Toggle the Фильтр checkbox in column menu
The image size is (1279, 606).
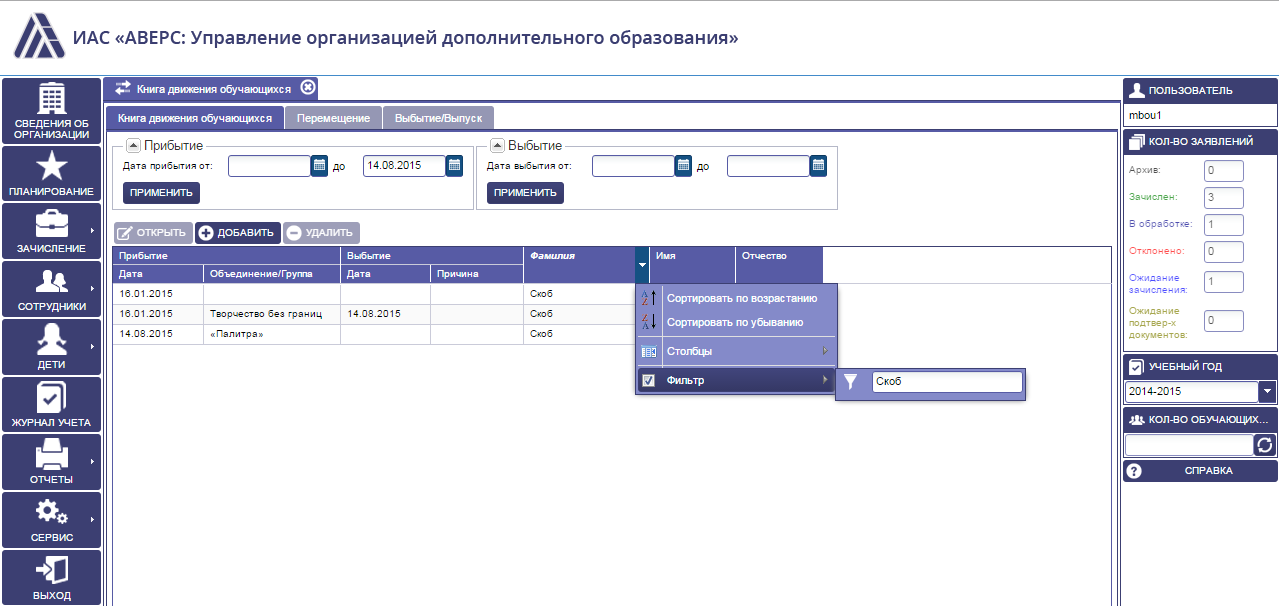pyautogui.click(x=648, y=380)
